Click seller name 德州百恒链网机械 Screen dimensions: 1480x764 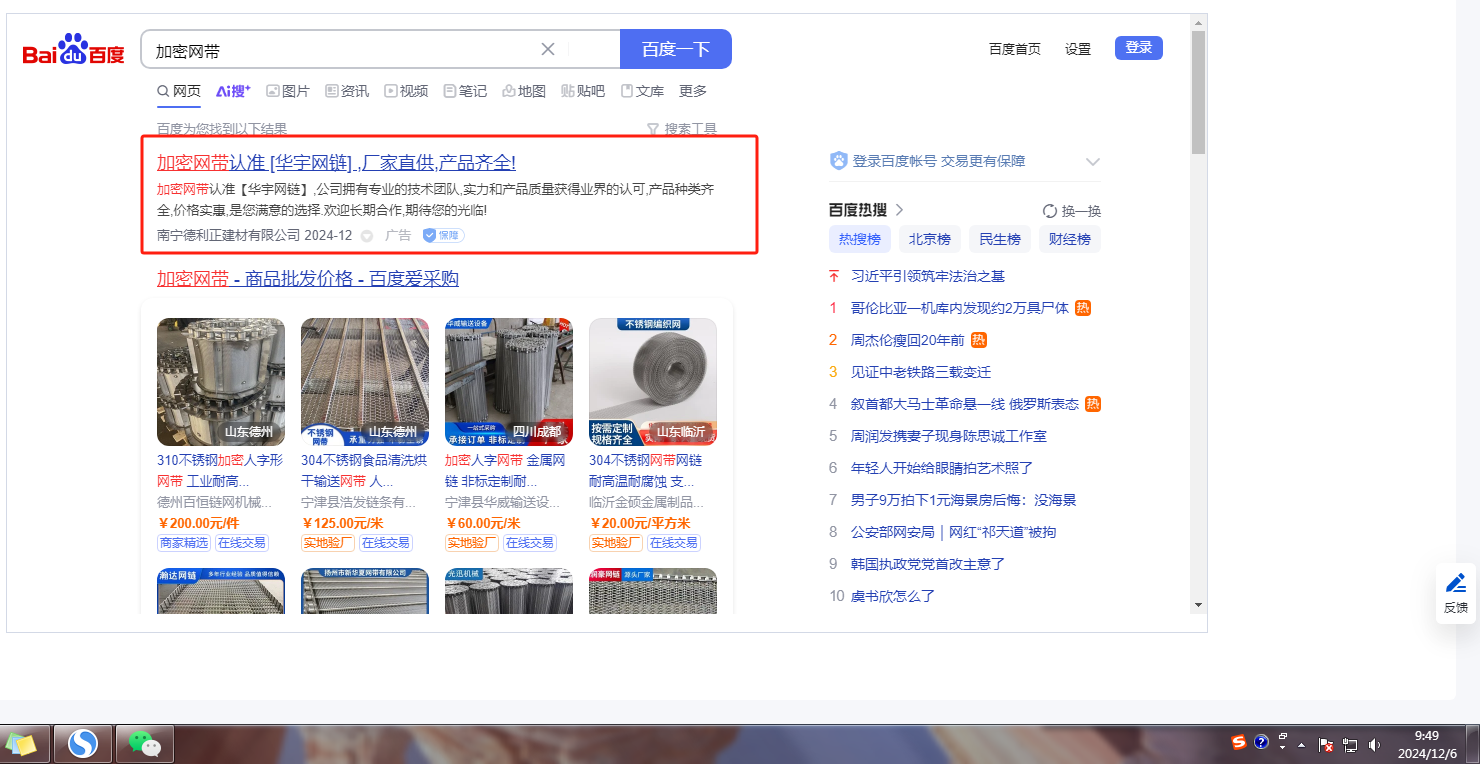pos(214,502)
